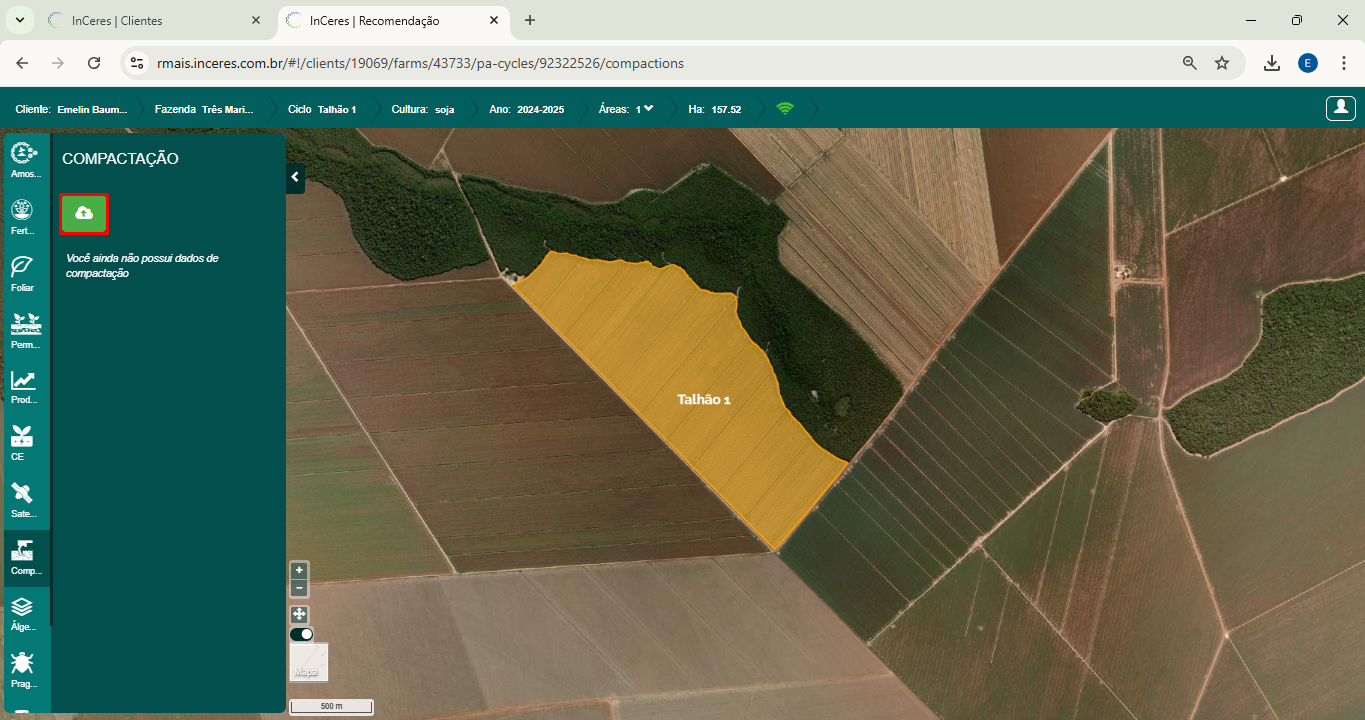
Task: Open the Chrome three-dot menu
Action: 1344,63
